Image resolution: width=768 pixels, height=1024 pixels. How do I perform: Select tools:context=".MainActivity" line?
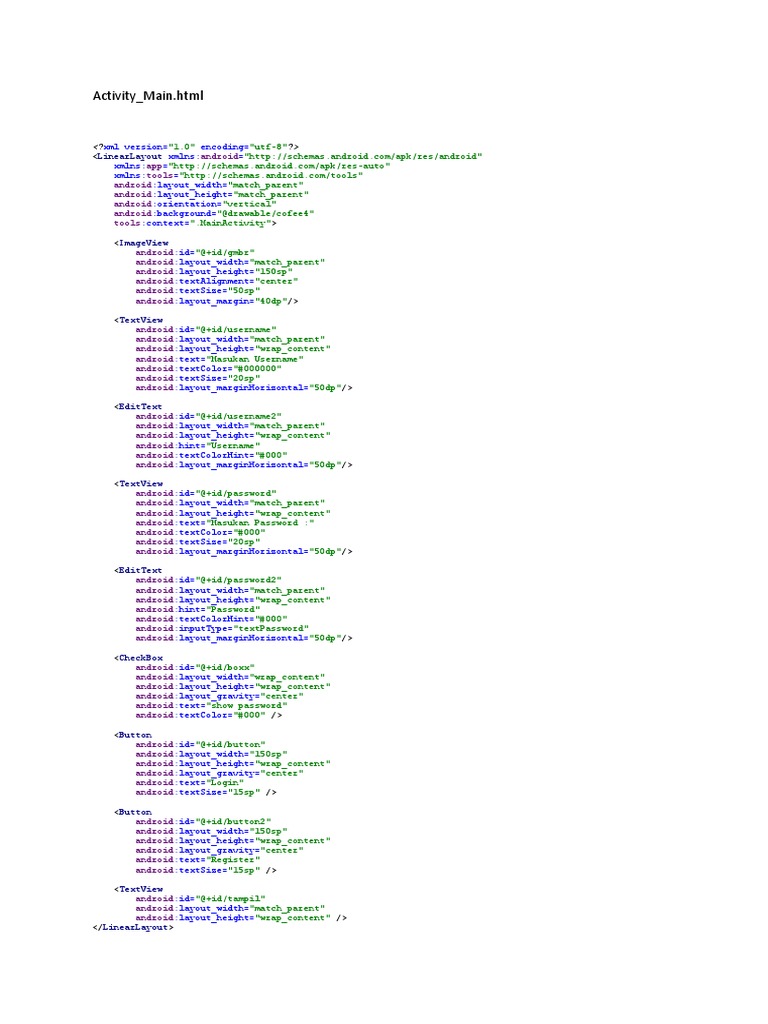[195, 223]
